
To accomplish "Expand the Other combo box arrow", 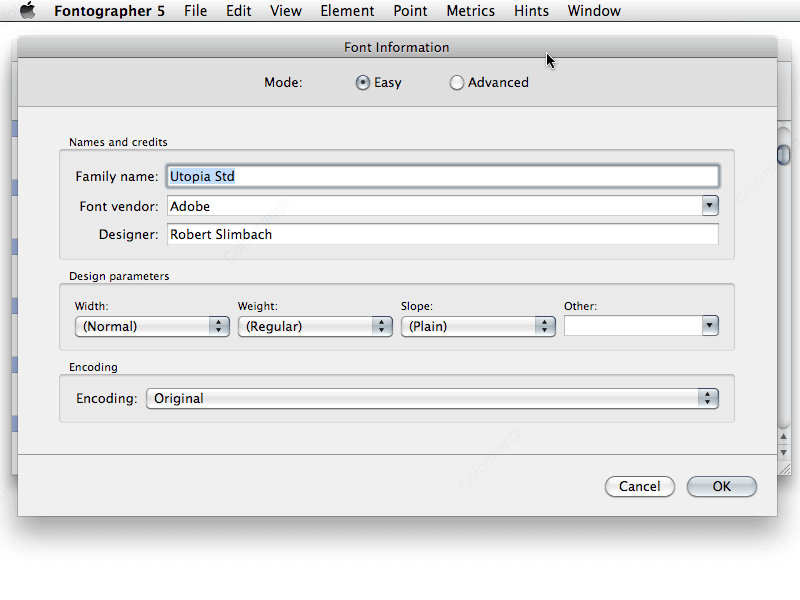I will pyautogui.click(x=710, y=326).
